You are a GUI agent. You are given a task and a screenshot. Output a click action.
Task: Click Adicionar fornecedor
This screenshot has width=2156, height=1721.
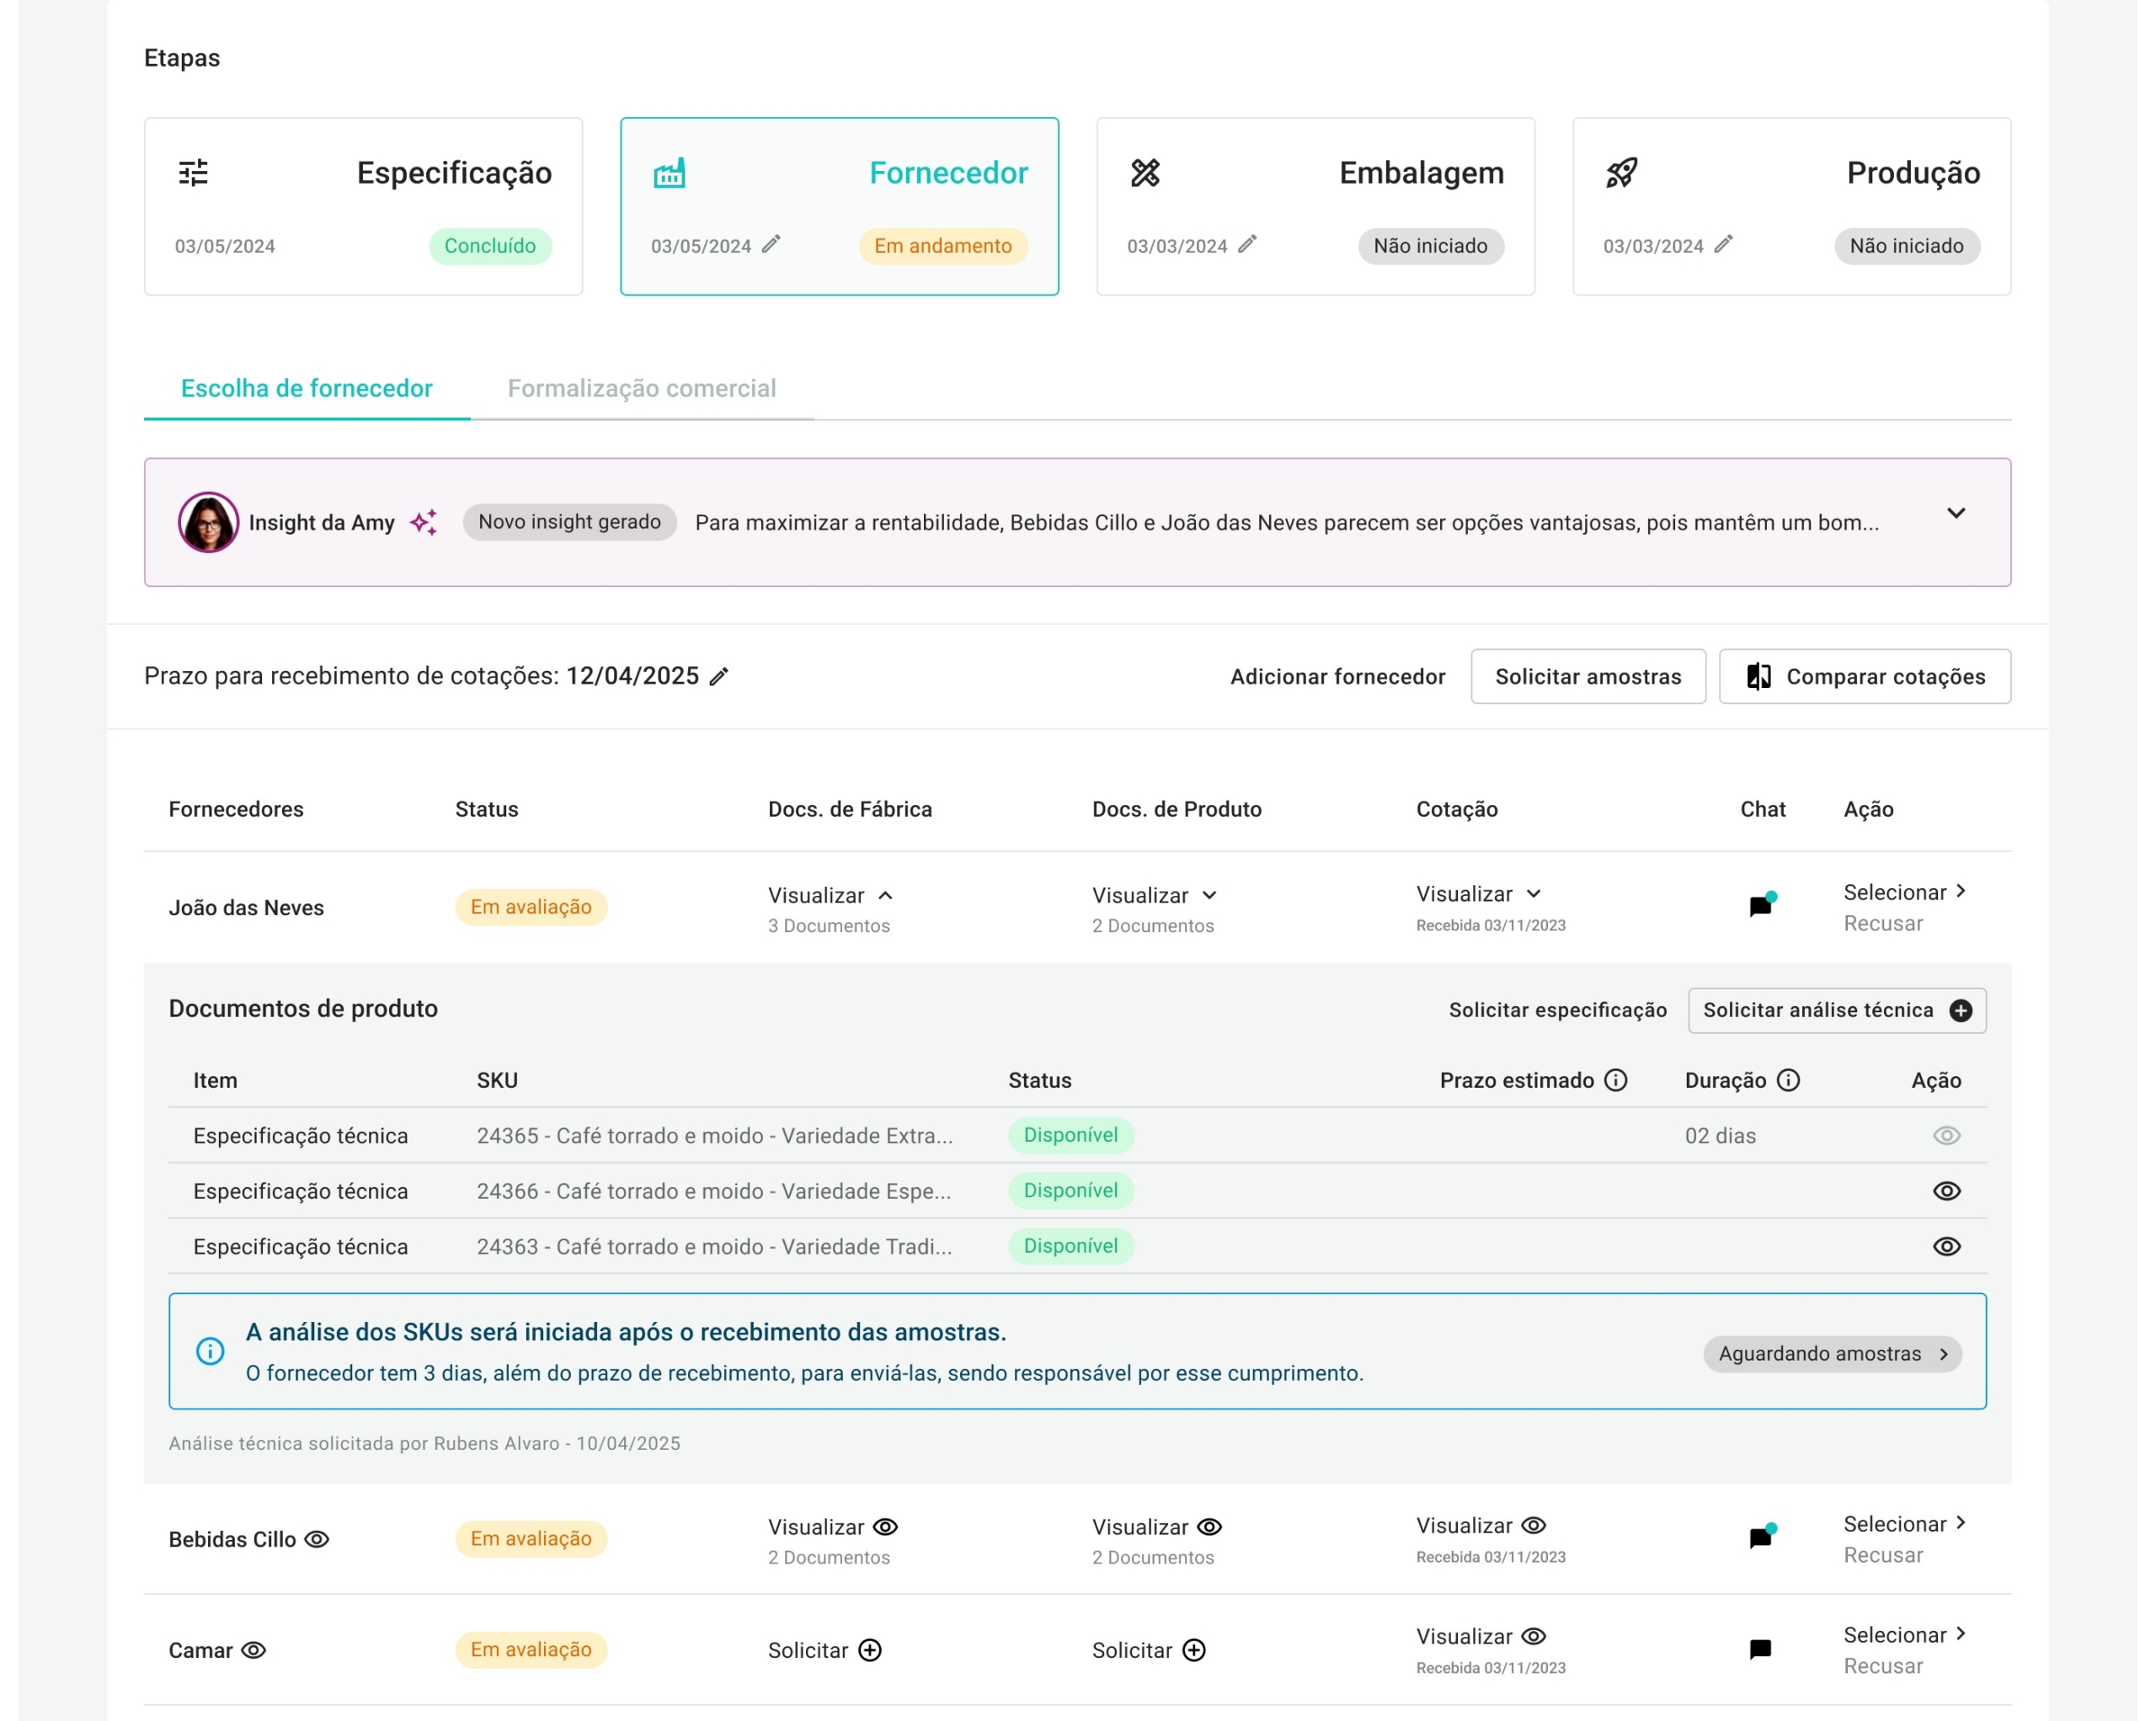[x=1337, y=677]
